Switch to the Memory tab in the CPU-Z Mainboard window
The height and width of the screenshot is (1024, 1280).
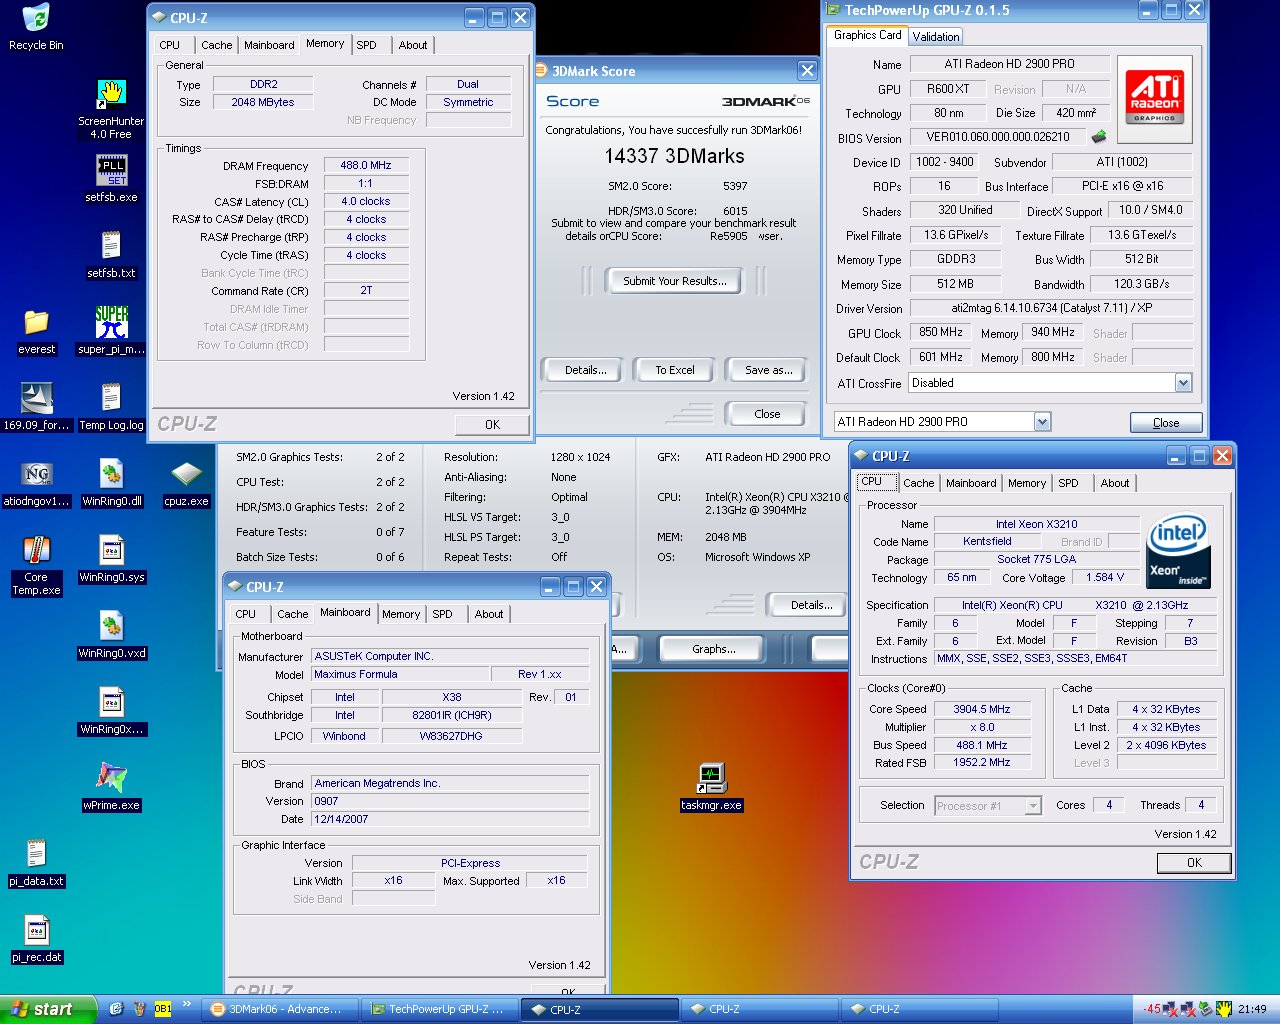[401, 614]
